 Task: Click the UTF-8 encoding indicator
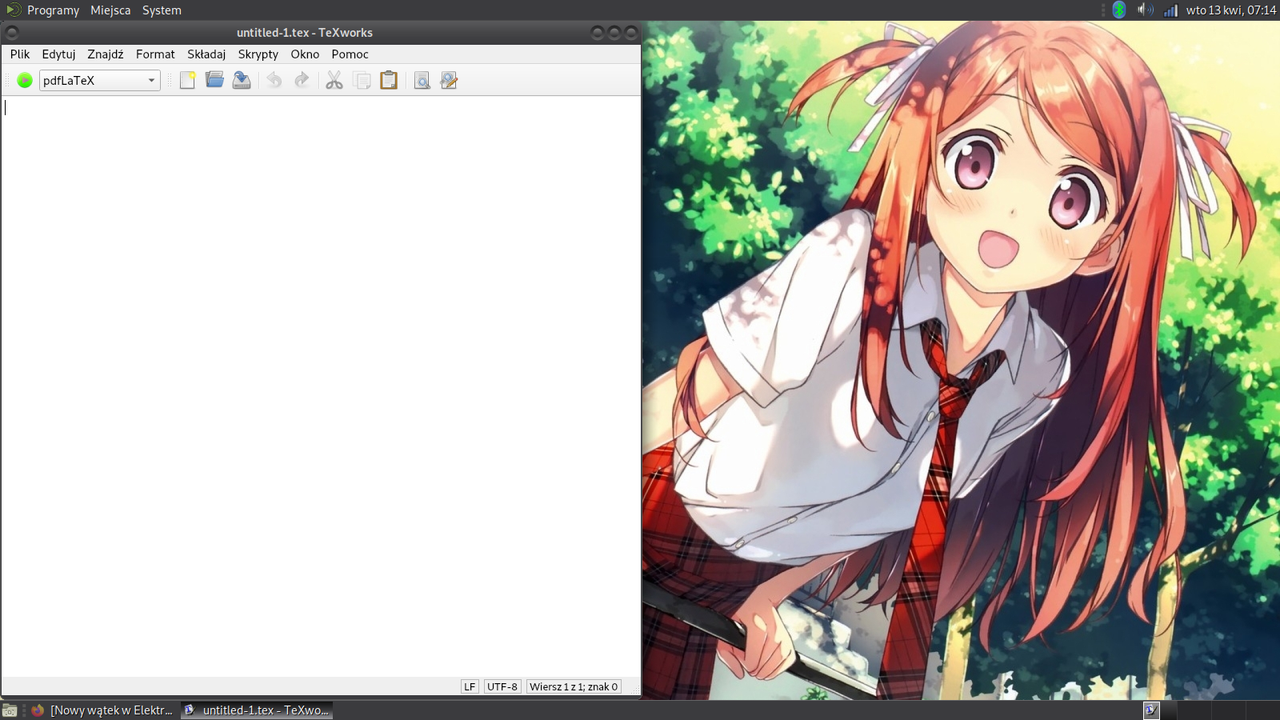pos(502,687)
